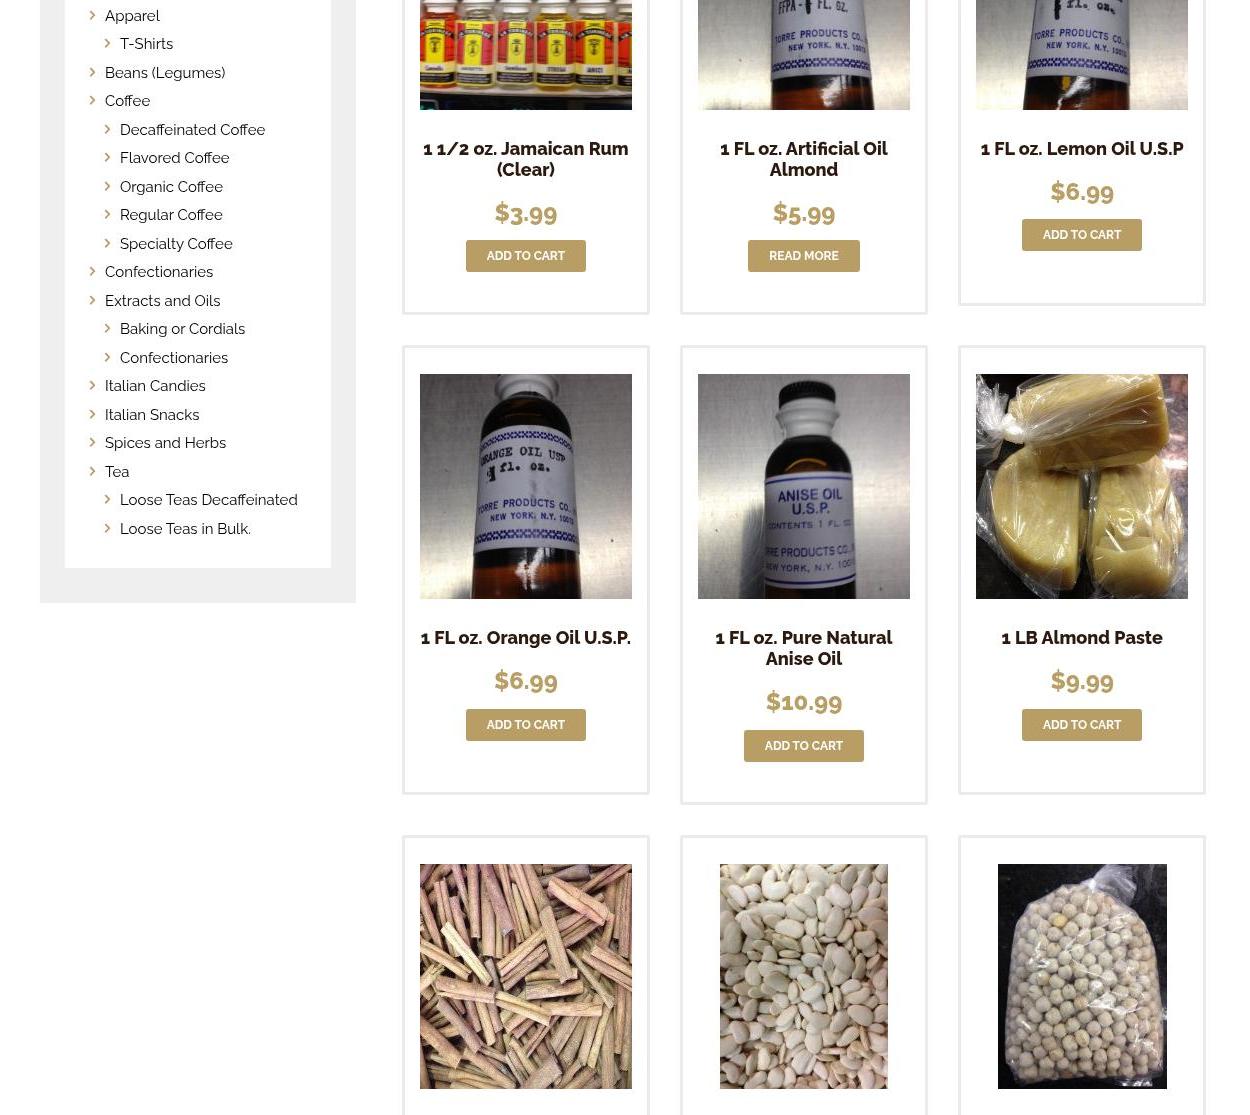Open the Decaffeinated Coffee category
This screenshot has width=1250, height=1115.
point(192,129)
